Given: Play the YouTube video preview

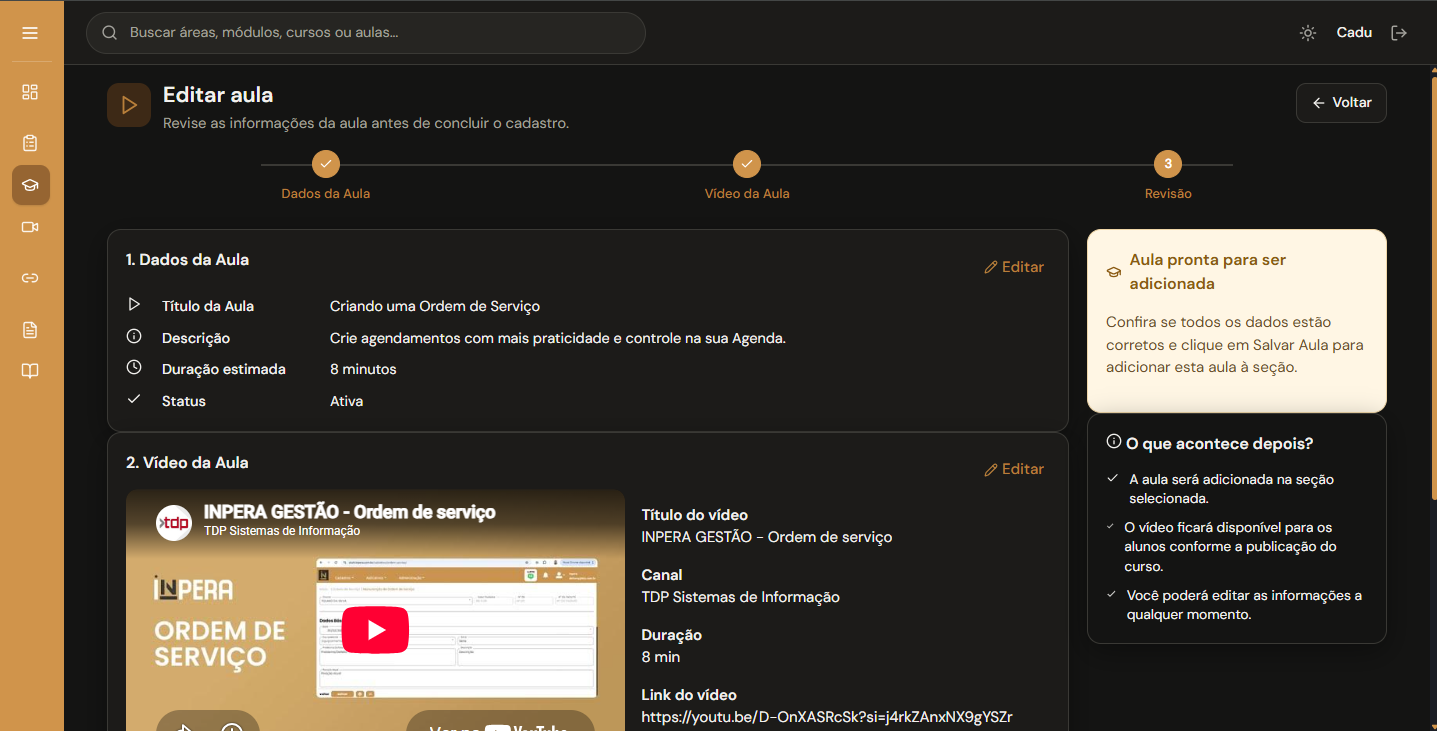Looking at the screenshot, I should click(376, 630).
